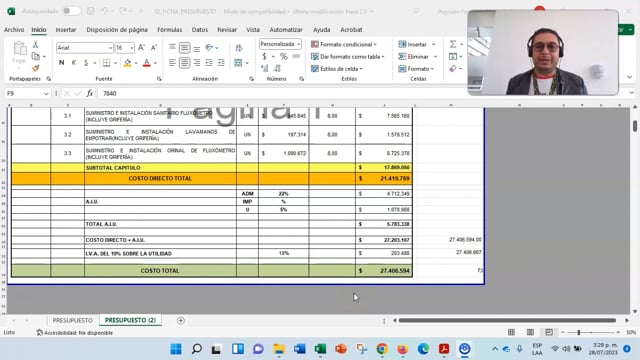
Task: Apply italic with the K button
Action: [x=74, y=62]
